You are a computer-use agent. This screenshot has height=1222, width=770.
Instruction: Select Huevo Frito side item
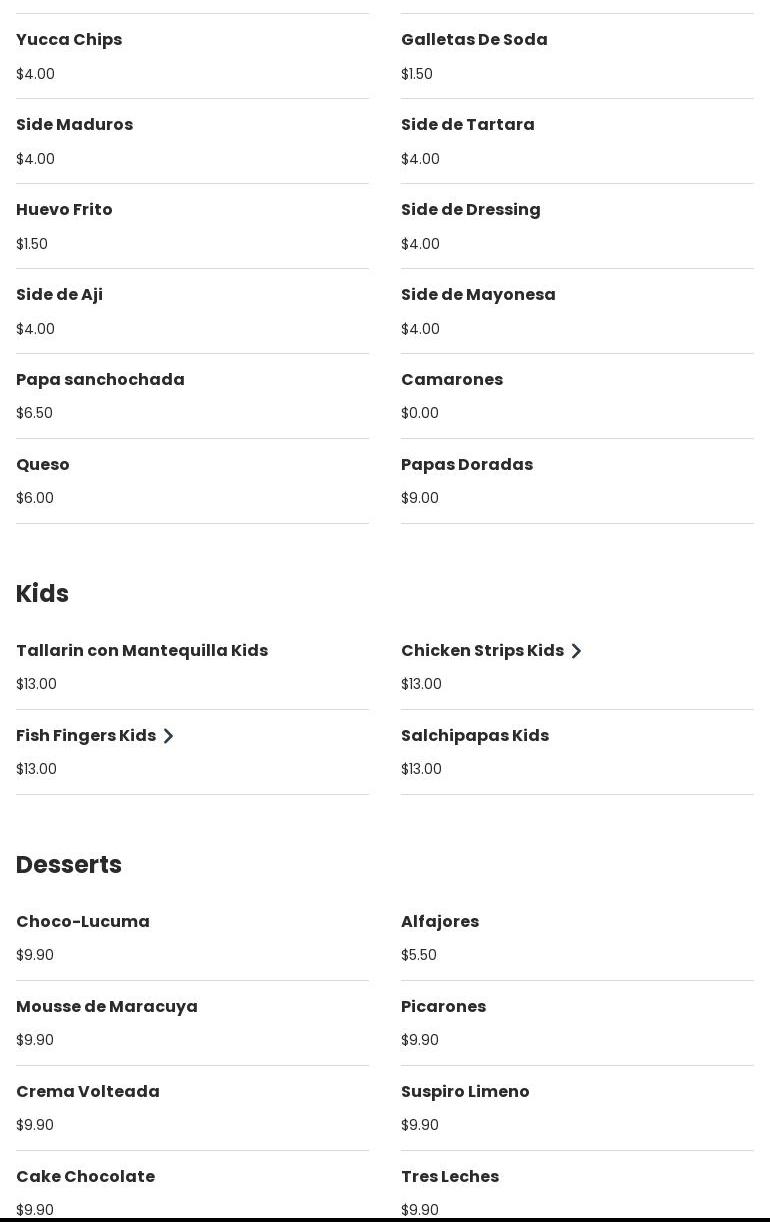point(64,210)
